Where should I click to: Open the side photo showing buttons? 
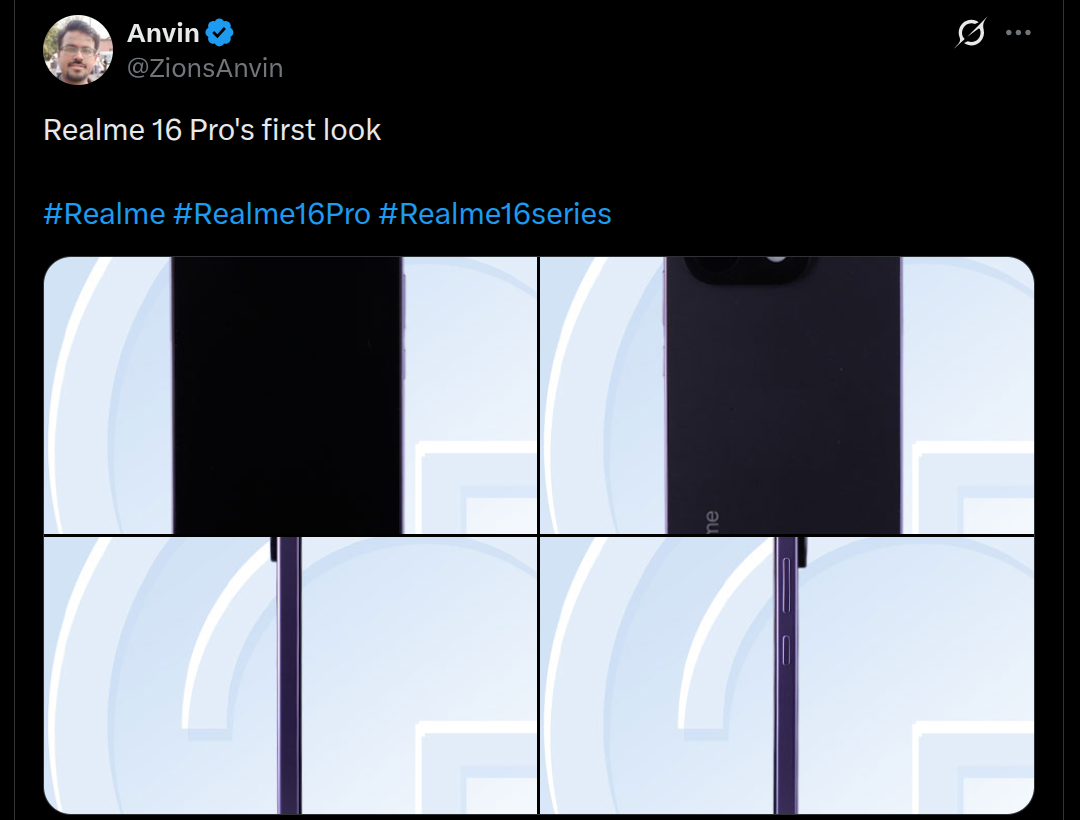[786, 676]
